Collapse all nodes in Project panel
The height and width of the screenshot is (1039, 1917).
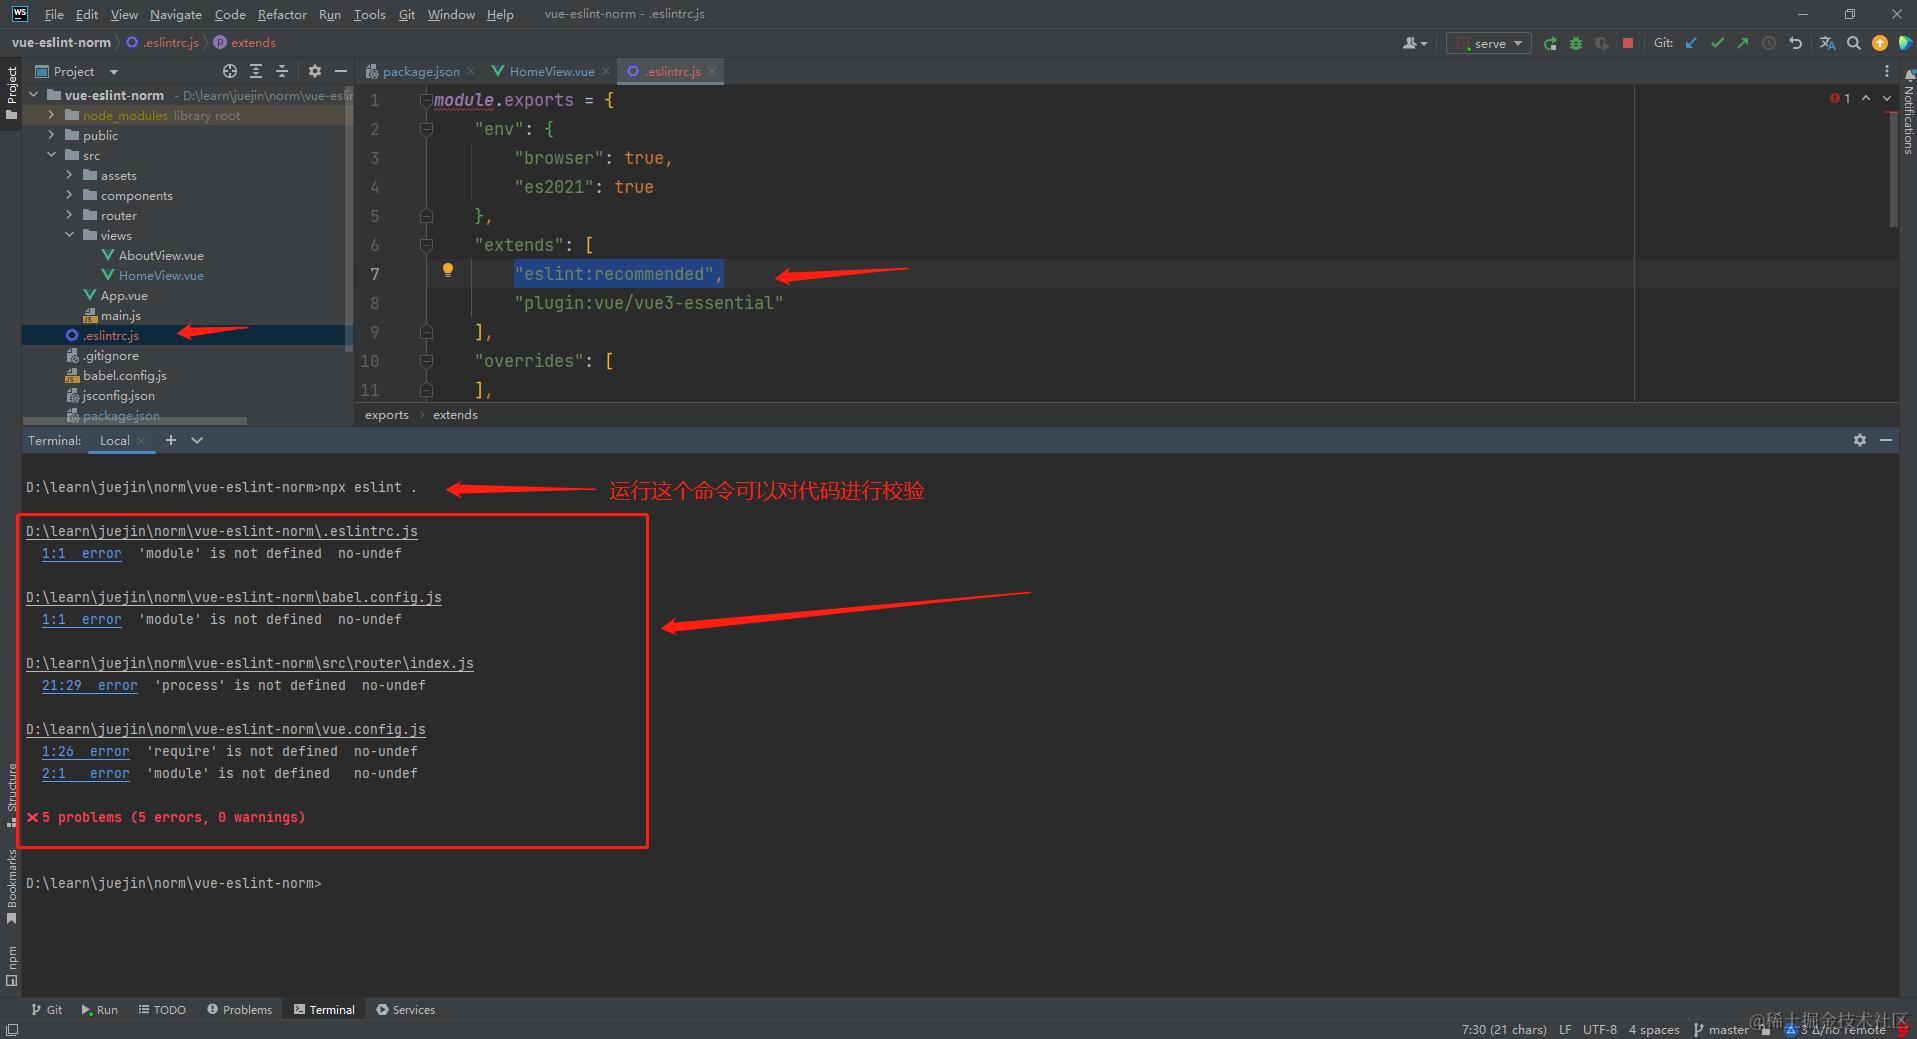point(282,71)
